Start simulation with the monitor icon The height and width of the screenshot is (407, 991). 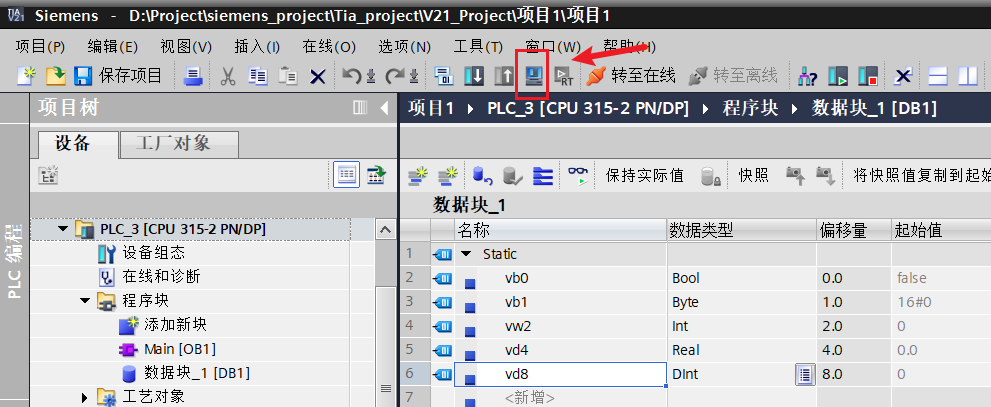point(534,76)
